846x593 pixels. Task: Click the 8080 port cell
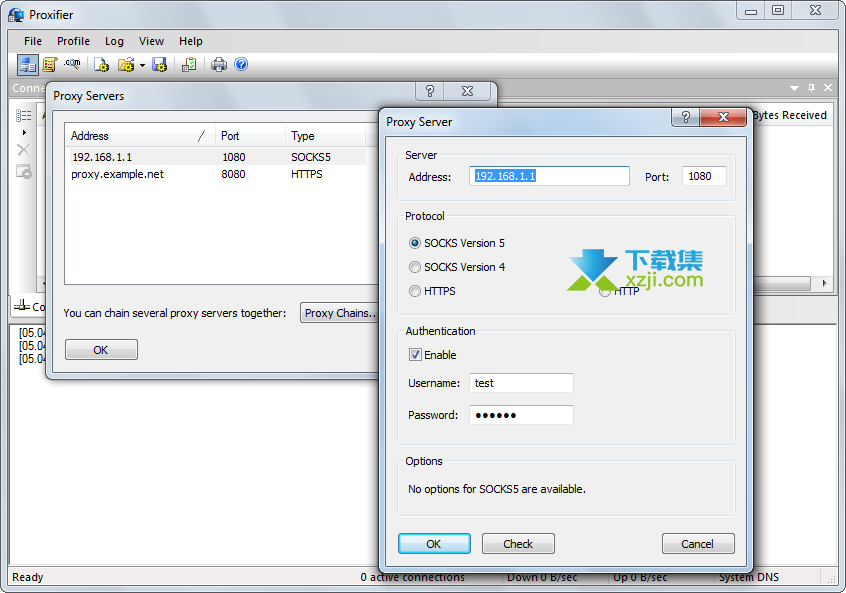pyautogui.click(x=233, y=174)
